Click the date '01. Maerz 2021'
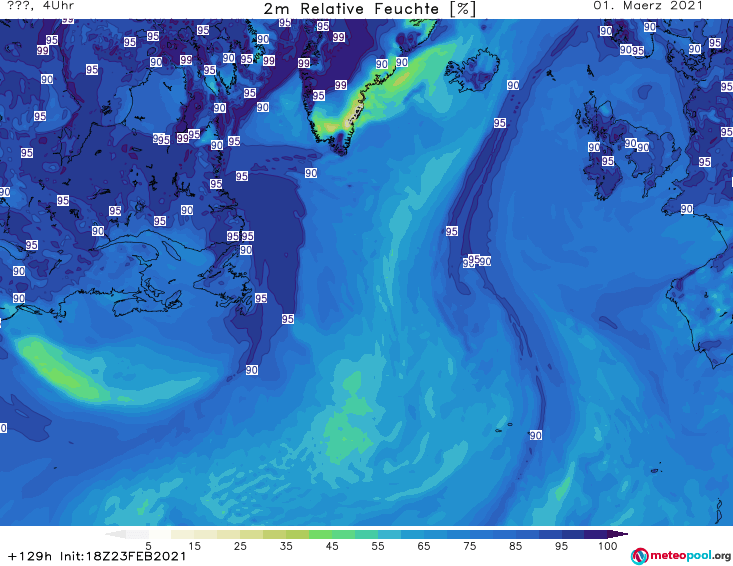 click(648, 6)
